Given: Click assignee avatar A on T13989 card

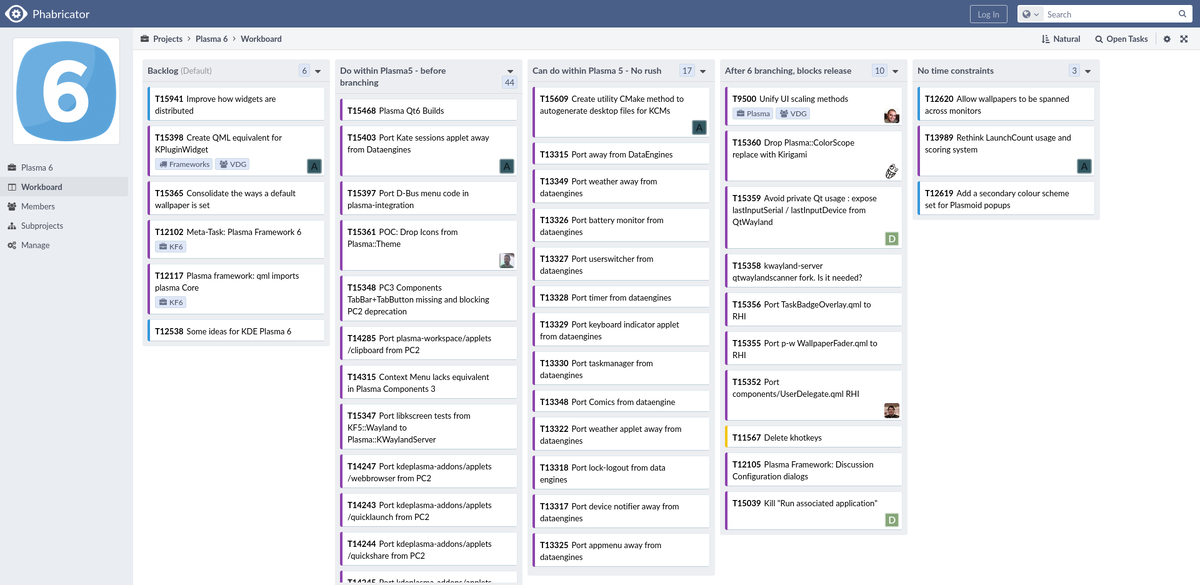Looking at the screenshot, I should click(1084, 166).
